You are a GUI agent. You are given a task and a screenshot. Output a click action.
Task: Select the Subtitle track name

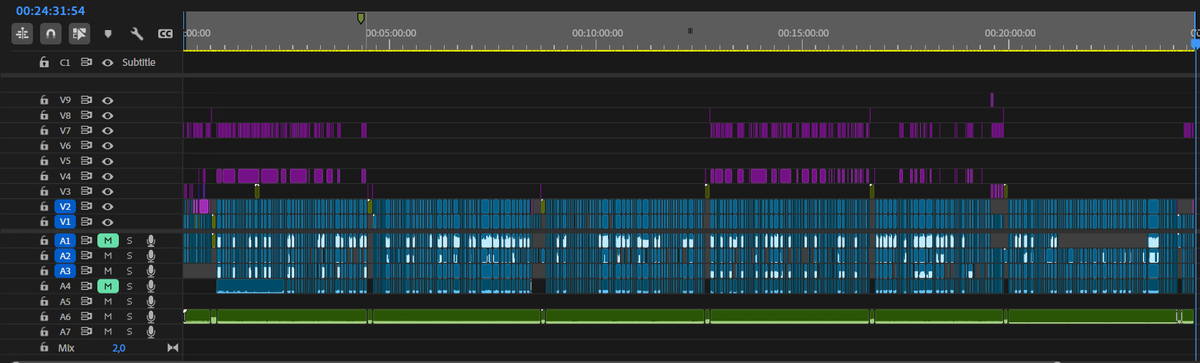(139, 62)
